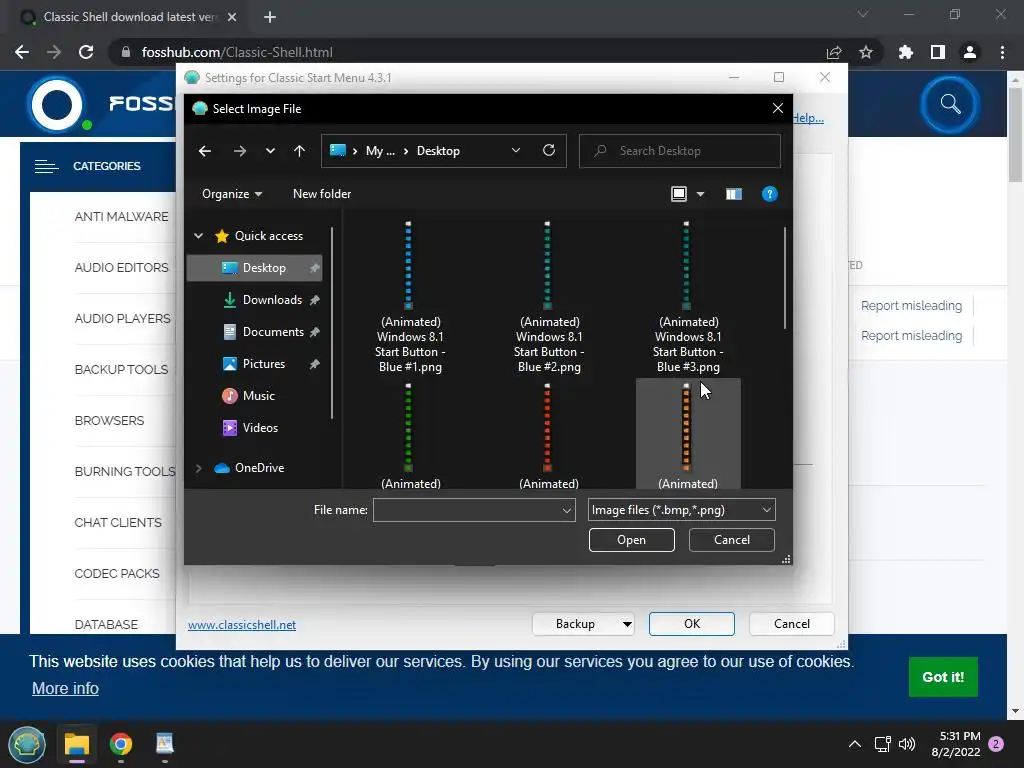
Task: Open a new Chrome tab
Action: 270,17
